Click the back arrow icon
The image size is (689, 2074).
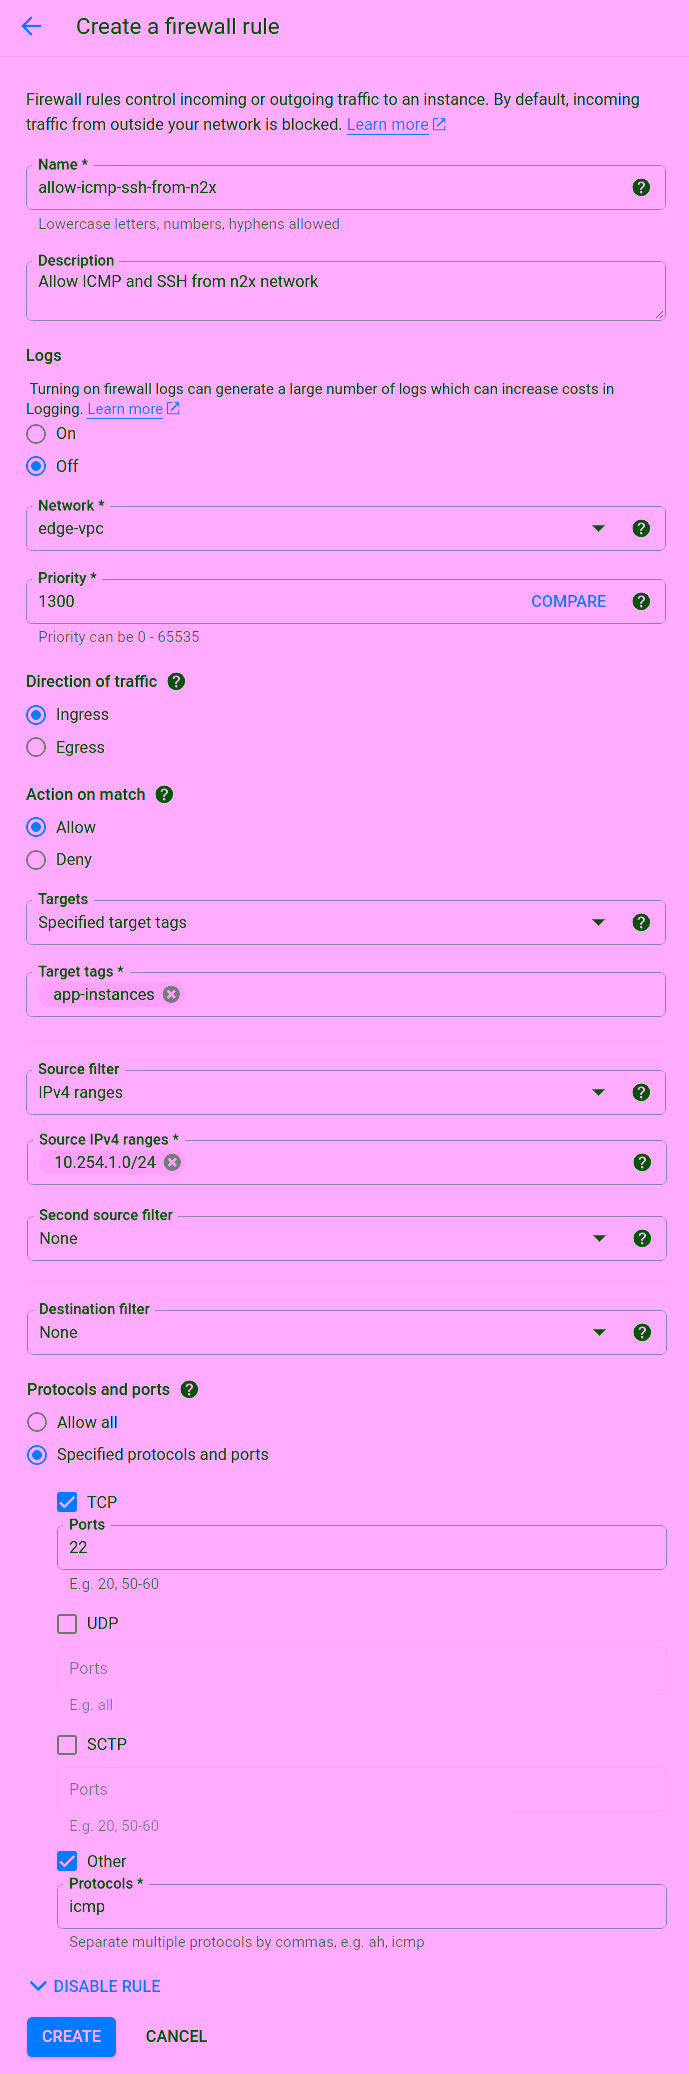(32, 27)
